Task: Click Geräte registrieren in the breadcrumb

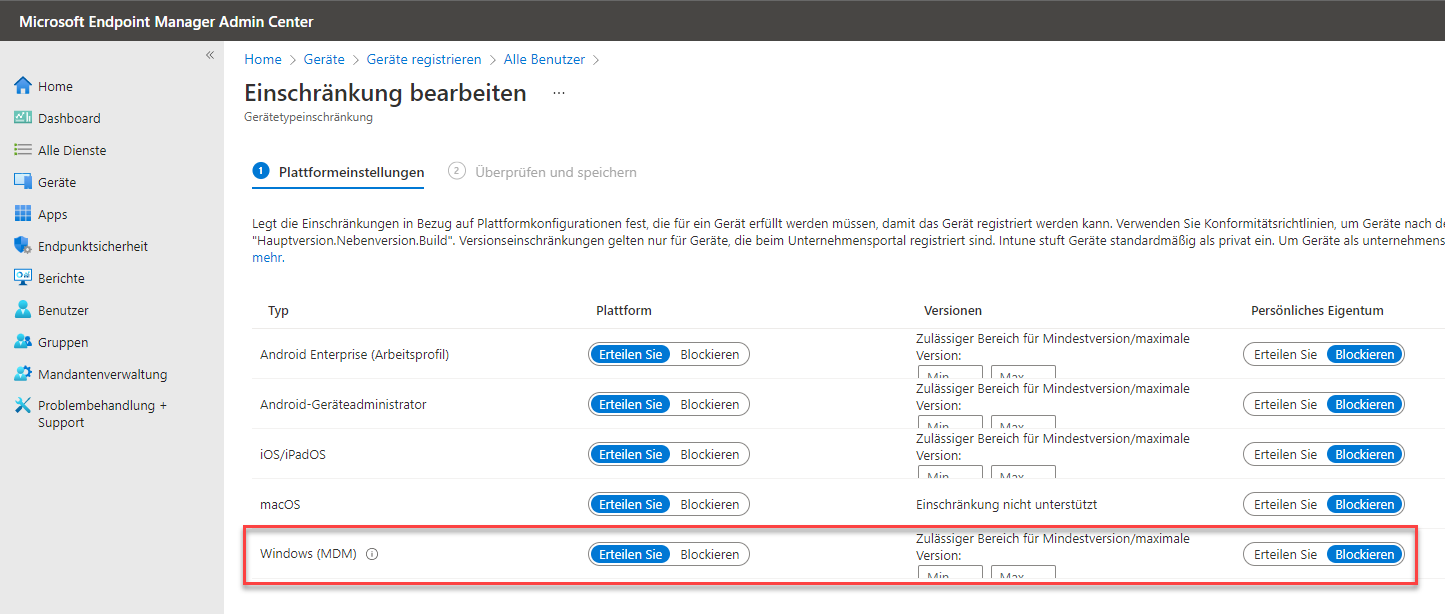Action: click(424, 60)
